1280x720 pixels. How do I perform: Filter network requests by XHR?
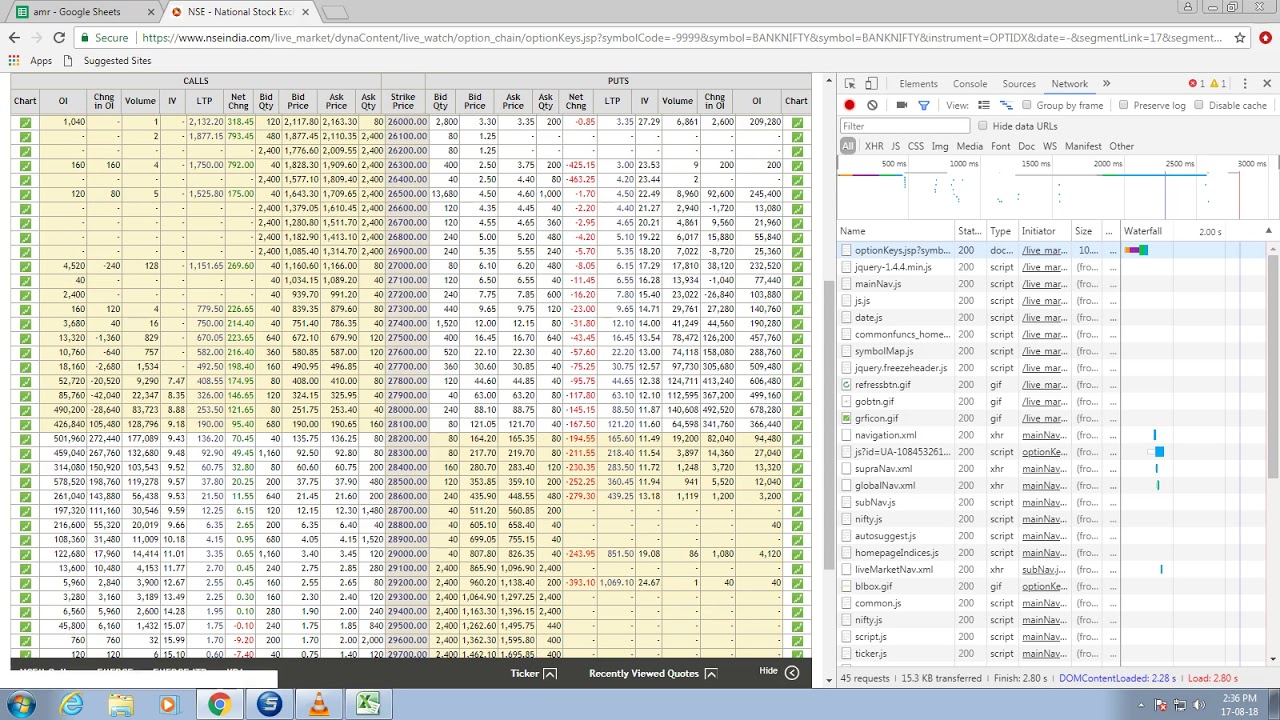point(874,146)
